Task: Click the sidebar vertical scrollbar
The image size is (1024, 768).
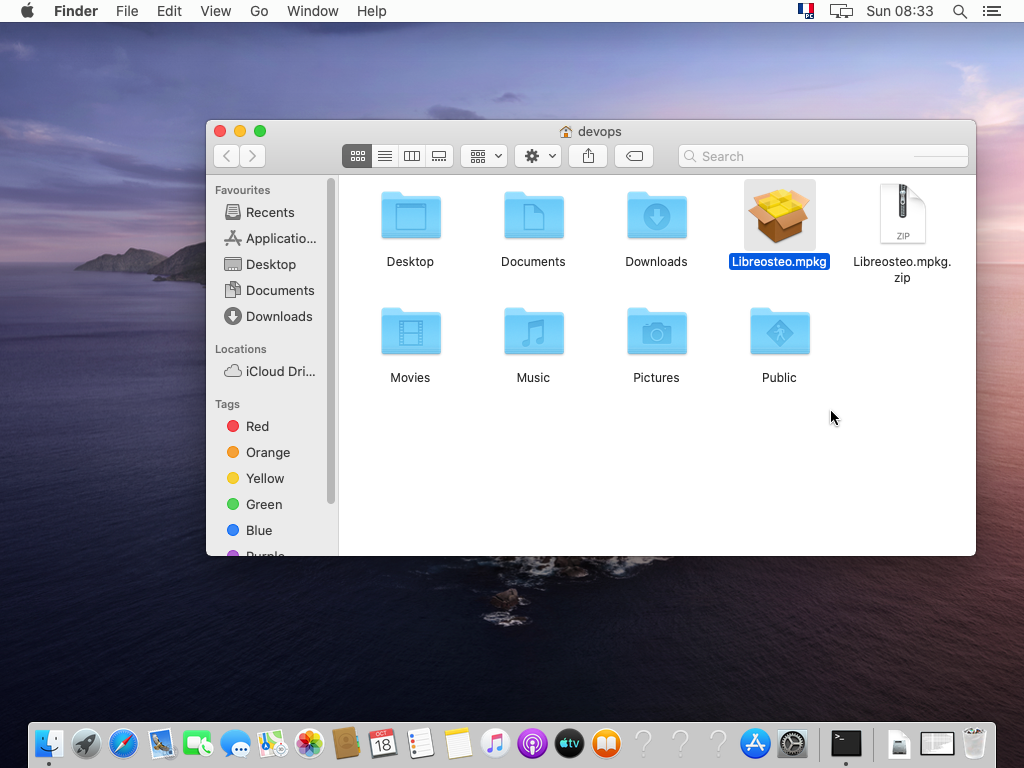Action: (x=331, y=341)
